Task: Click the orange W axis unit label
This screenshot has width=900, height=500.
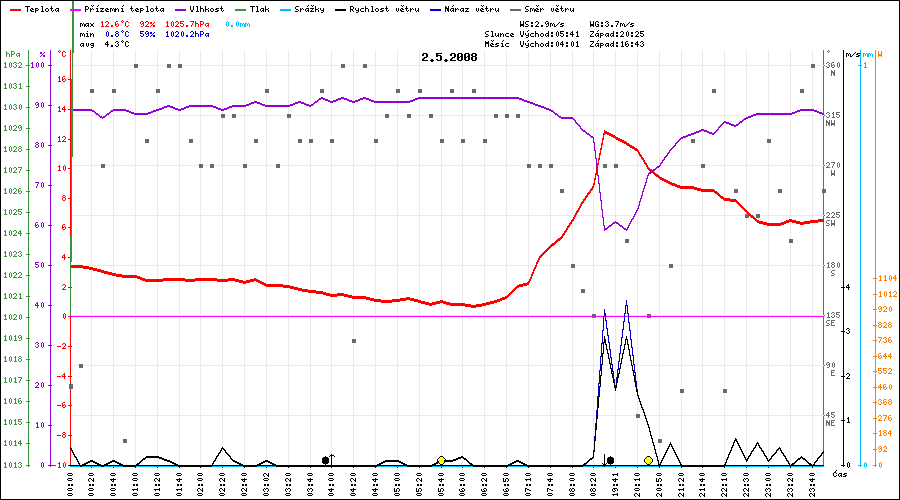Action: click(879, 55)
